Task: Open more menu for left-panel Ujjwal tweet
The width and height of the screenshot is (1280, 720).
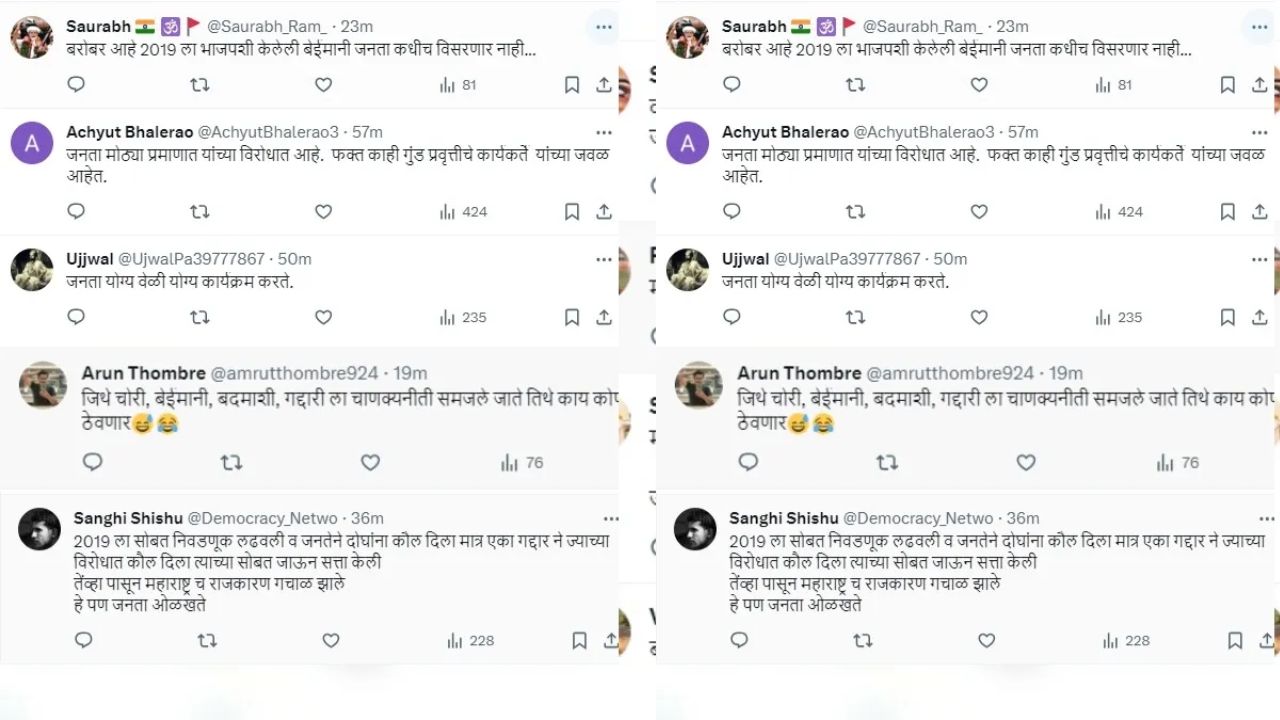Action: [603, 259]
